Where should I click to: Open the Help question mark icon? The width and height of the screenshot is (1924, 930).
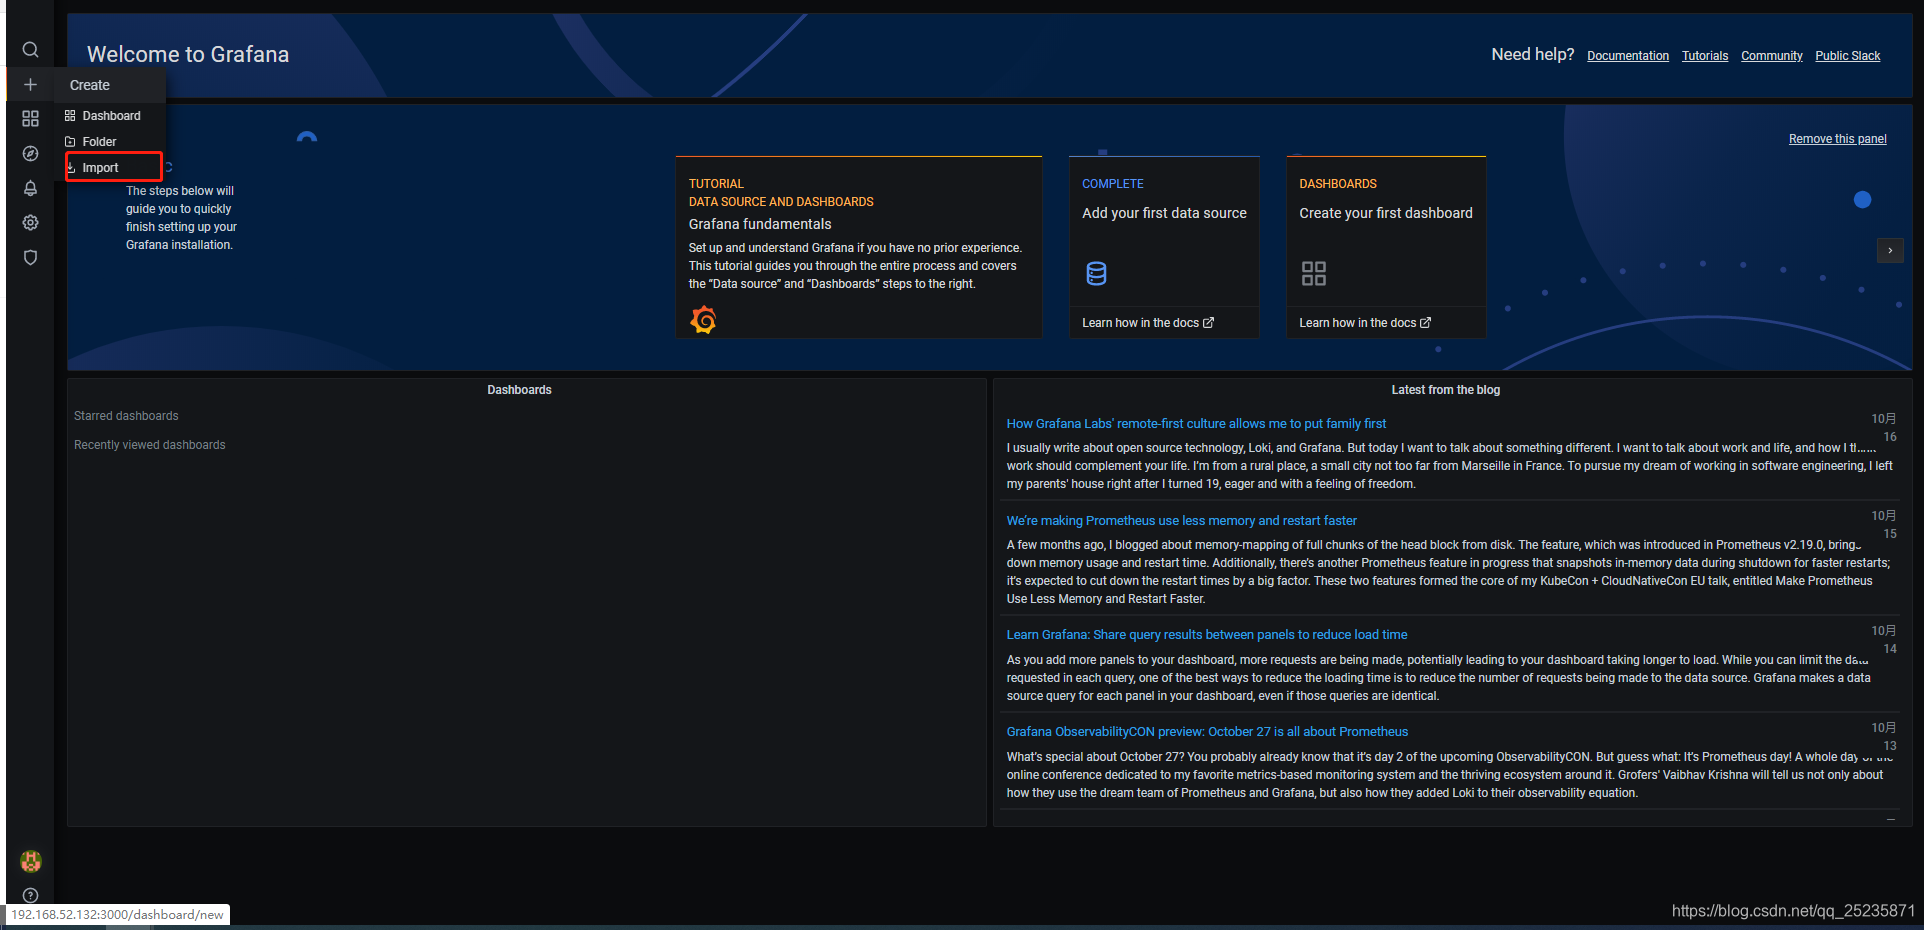pos(30,895)
